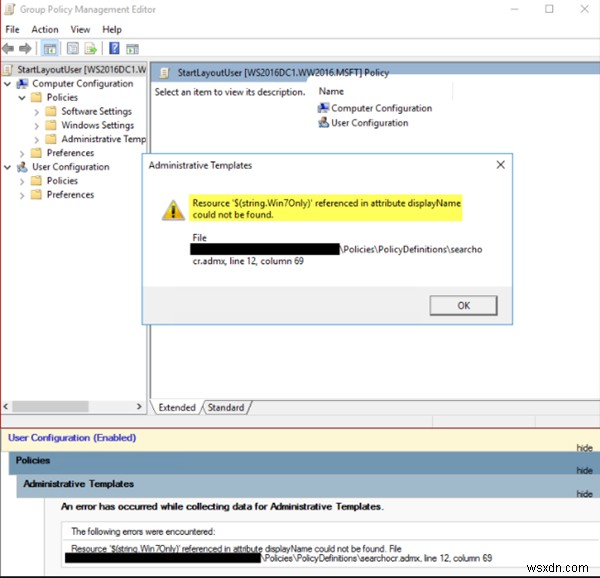Click 'The following errors were encountered:' text
Image resolution: width=600 pixels, height=578 pixels.
(143, 532)
